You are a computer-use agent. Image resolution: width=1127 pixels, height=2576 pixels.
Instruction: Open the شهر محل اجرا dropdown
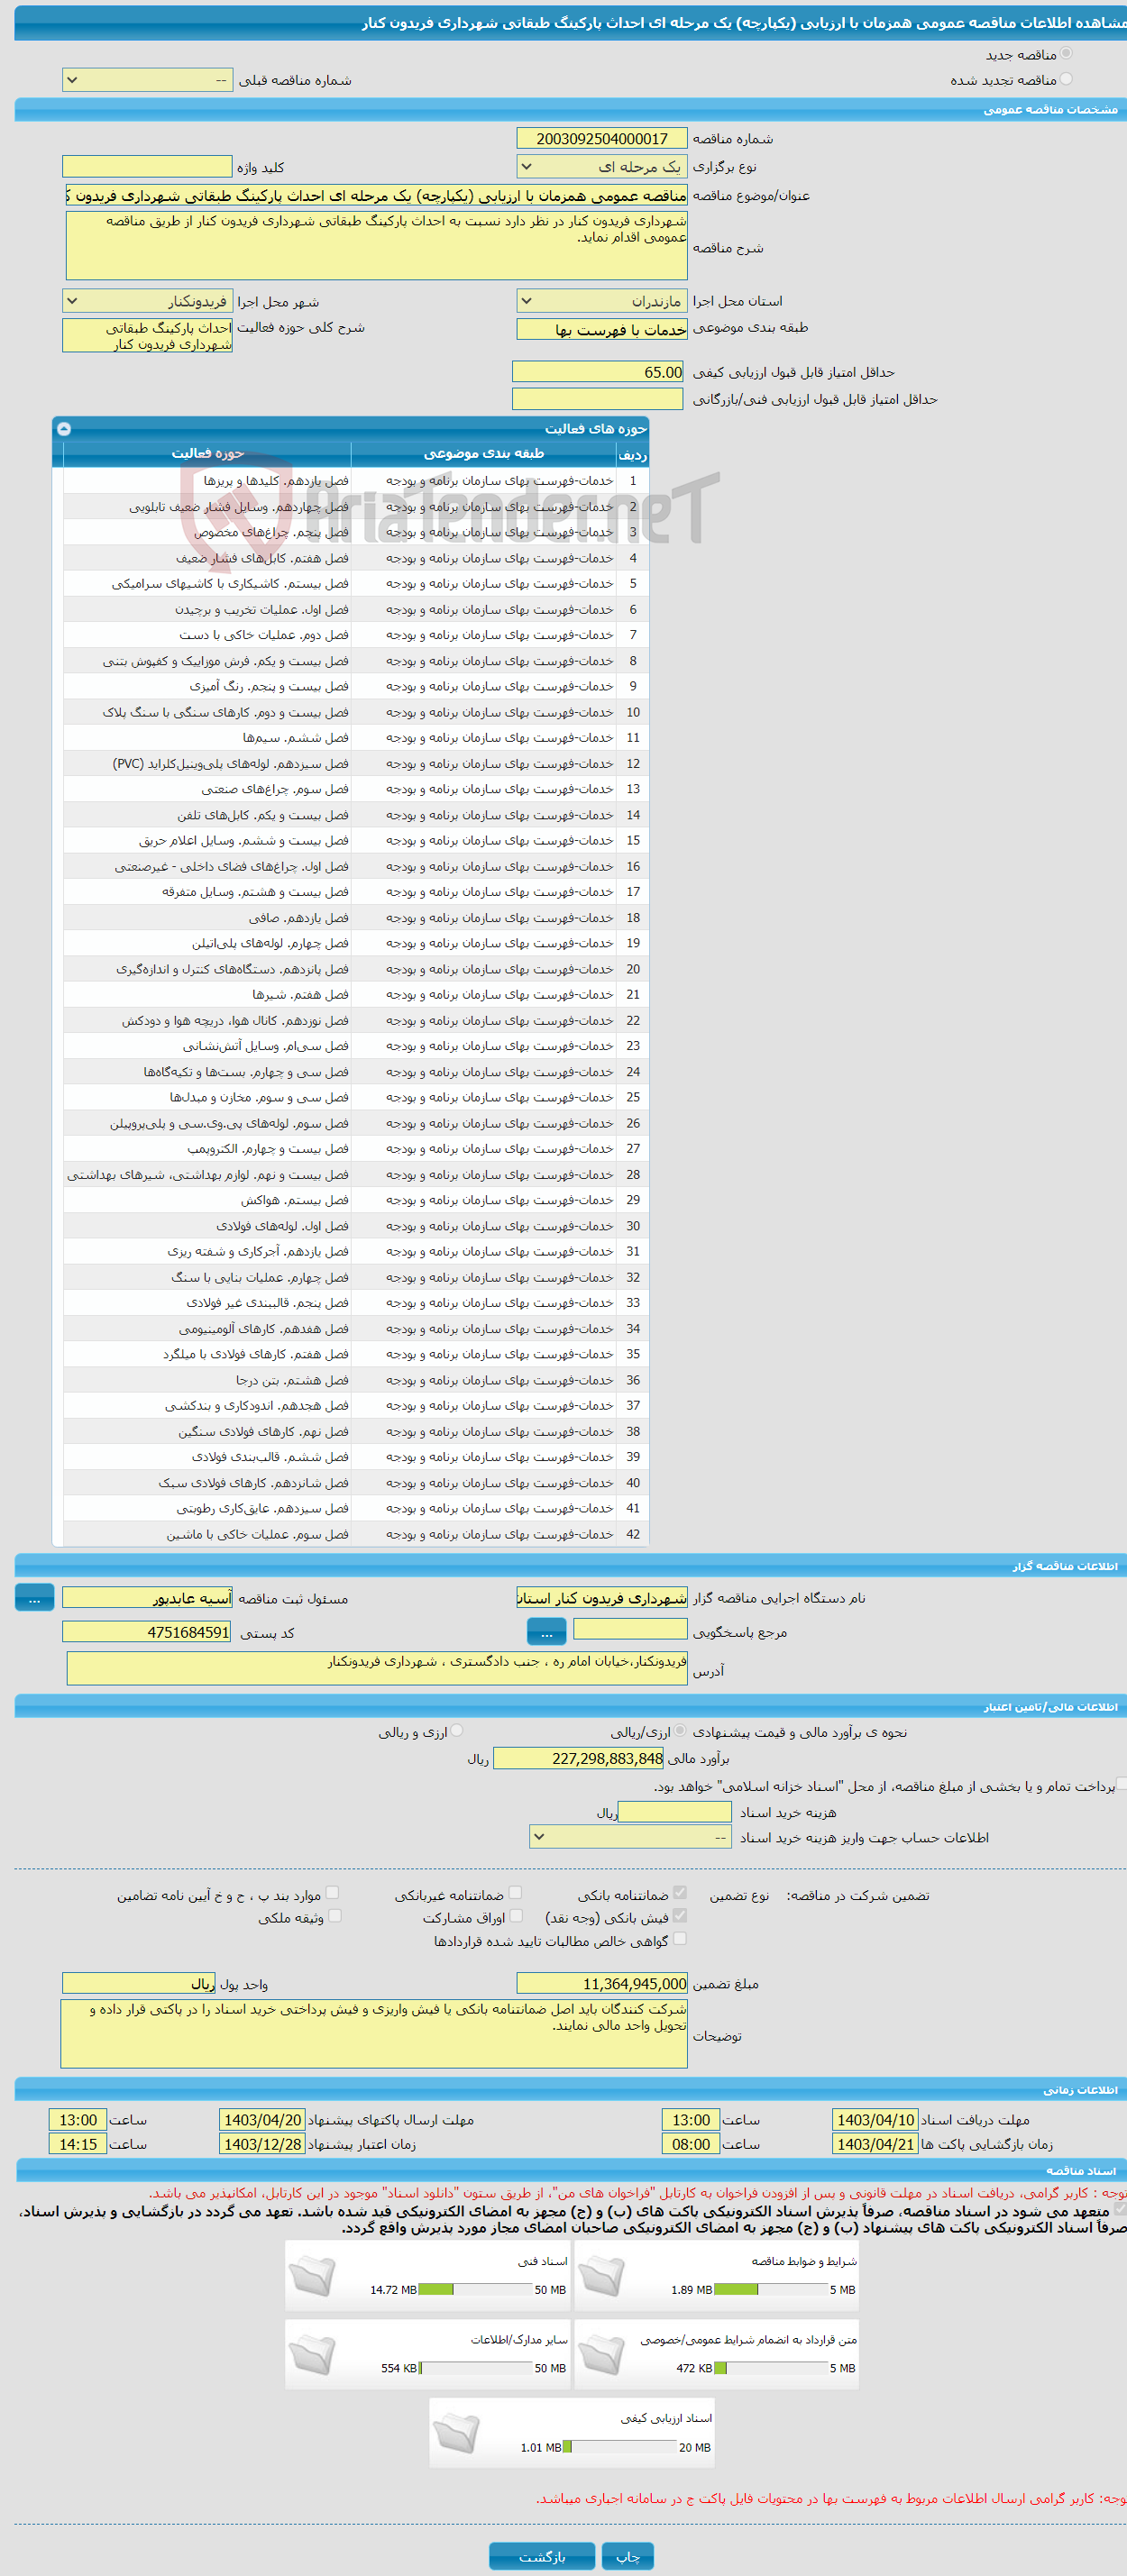tap(147, 301)
